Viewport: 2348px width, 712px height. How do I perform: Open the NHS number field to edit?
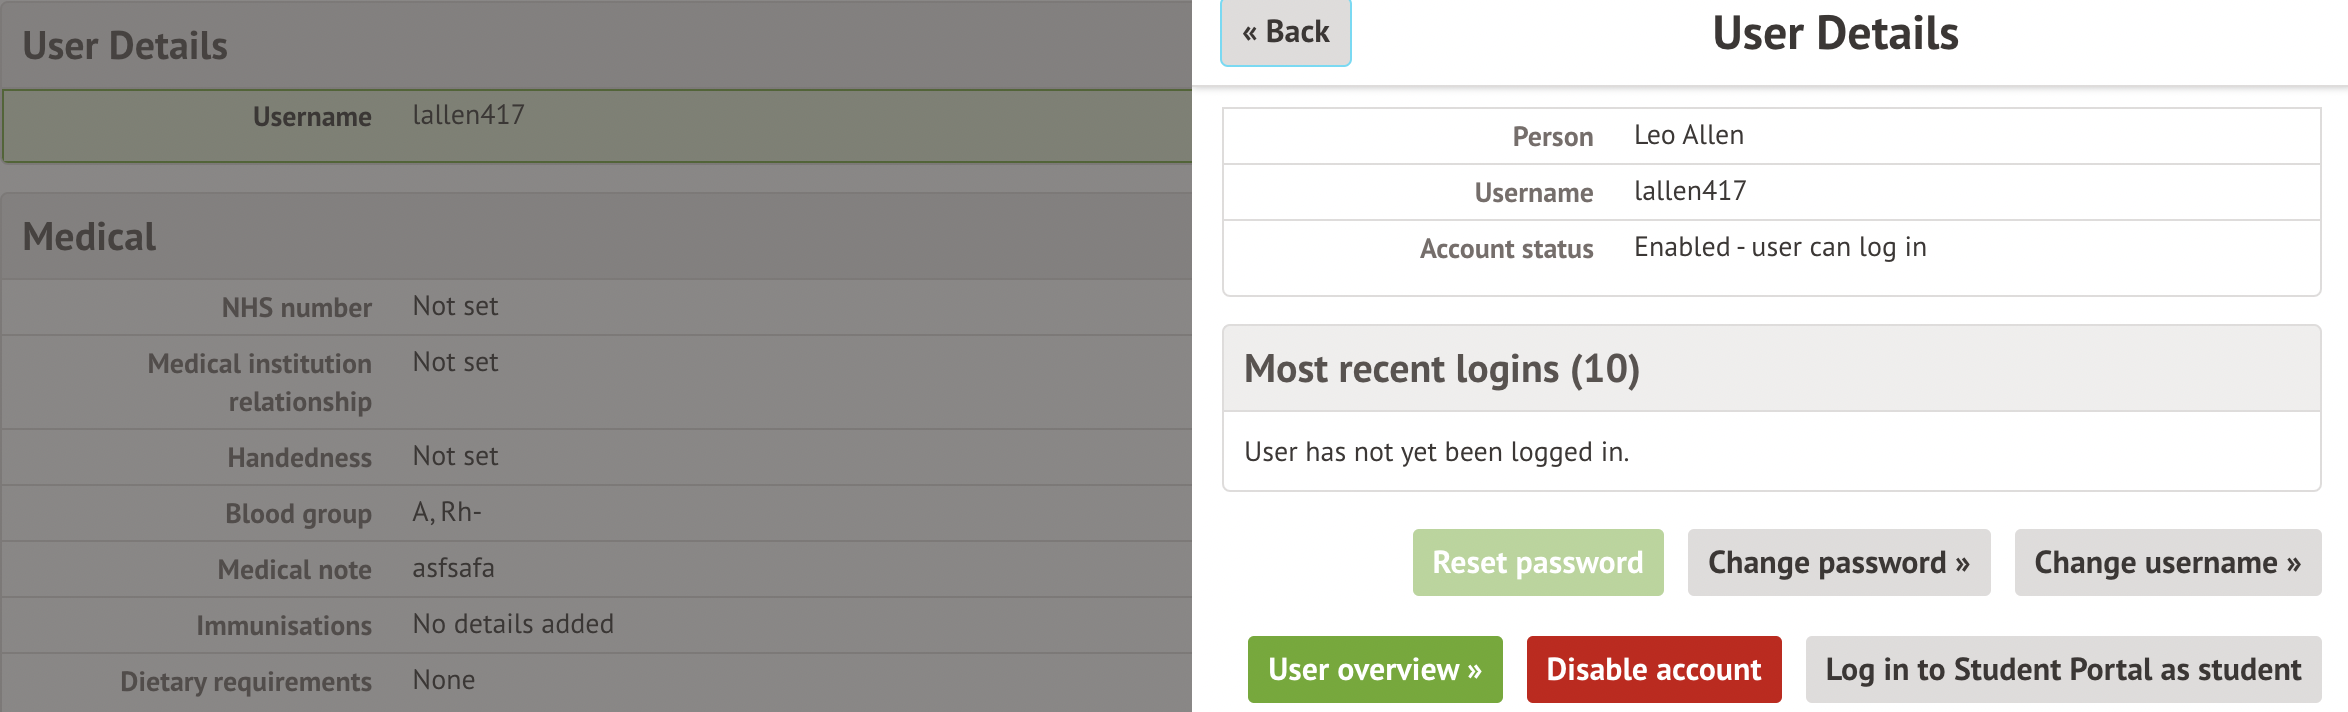pyautogui.click(x=595, y=307)
